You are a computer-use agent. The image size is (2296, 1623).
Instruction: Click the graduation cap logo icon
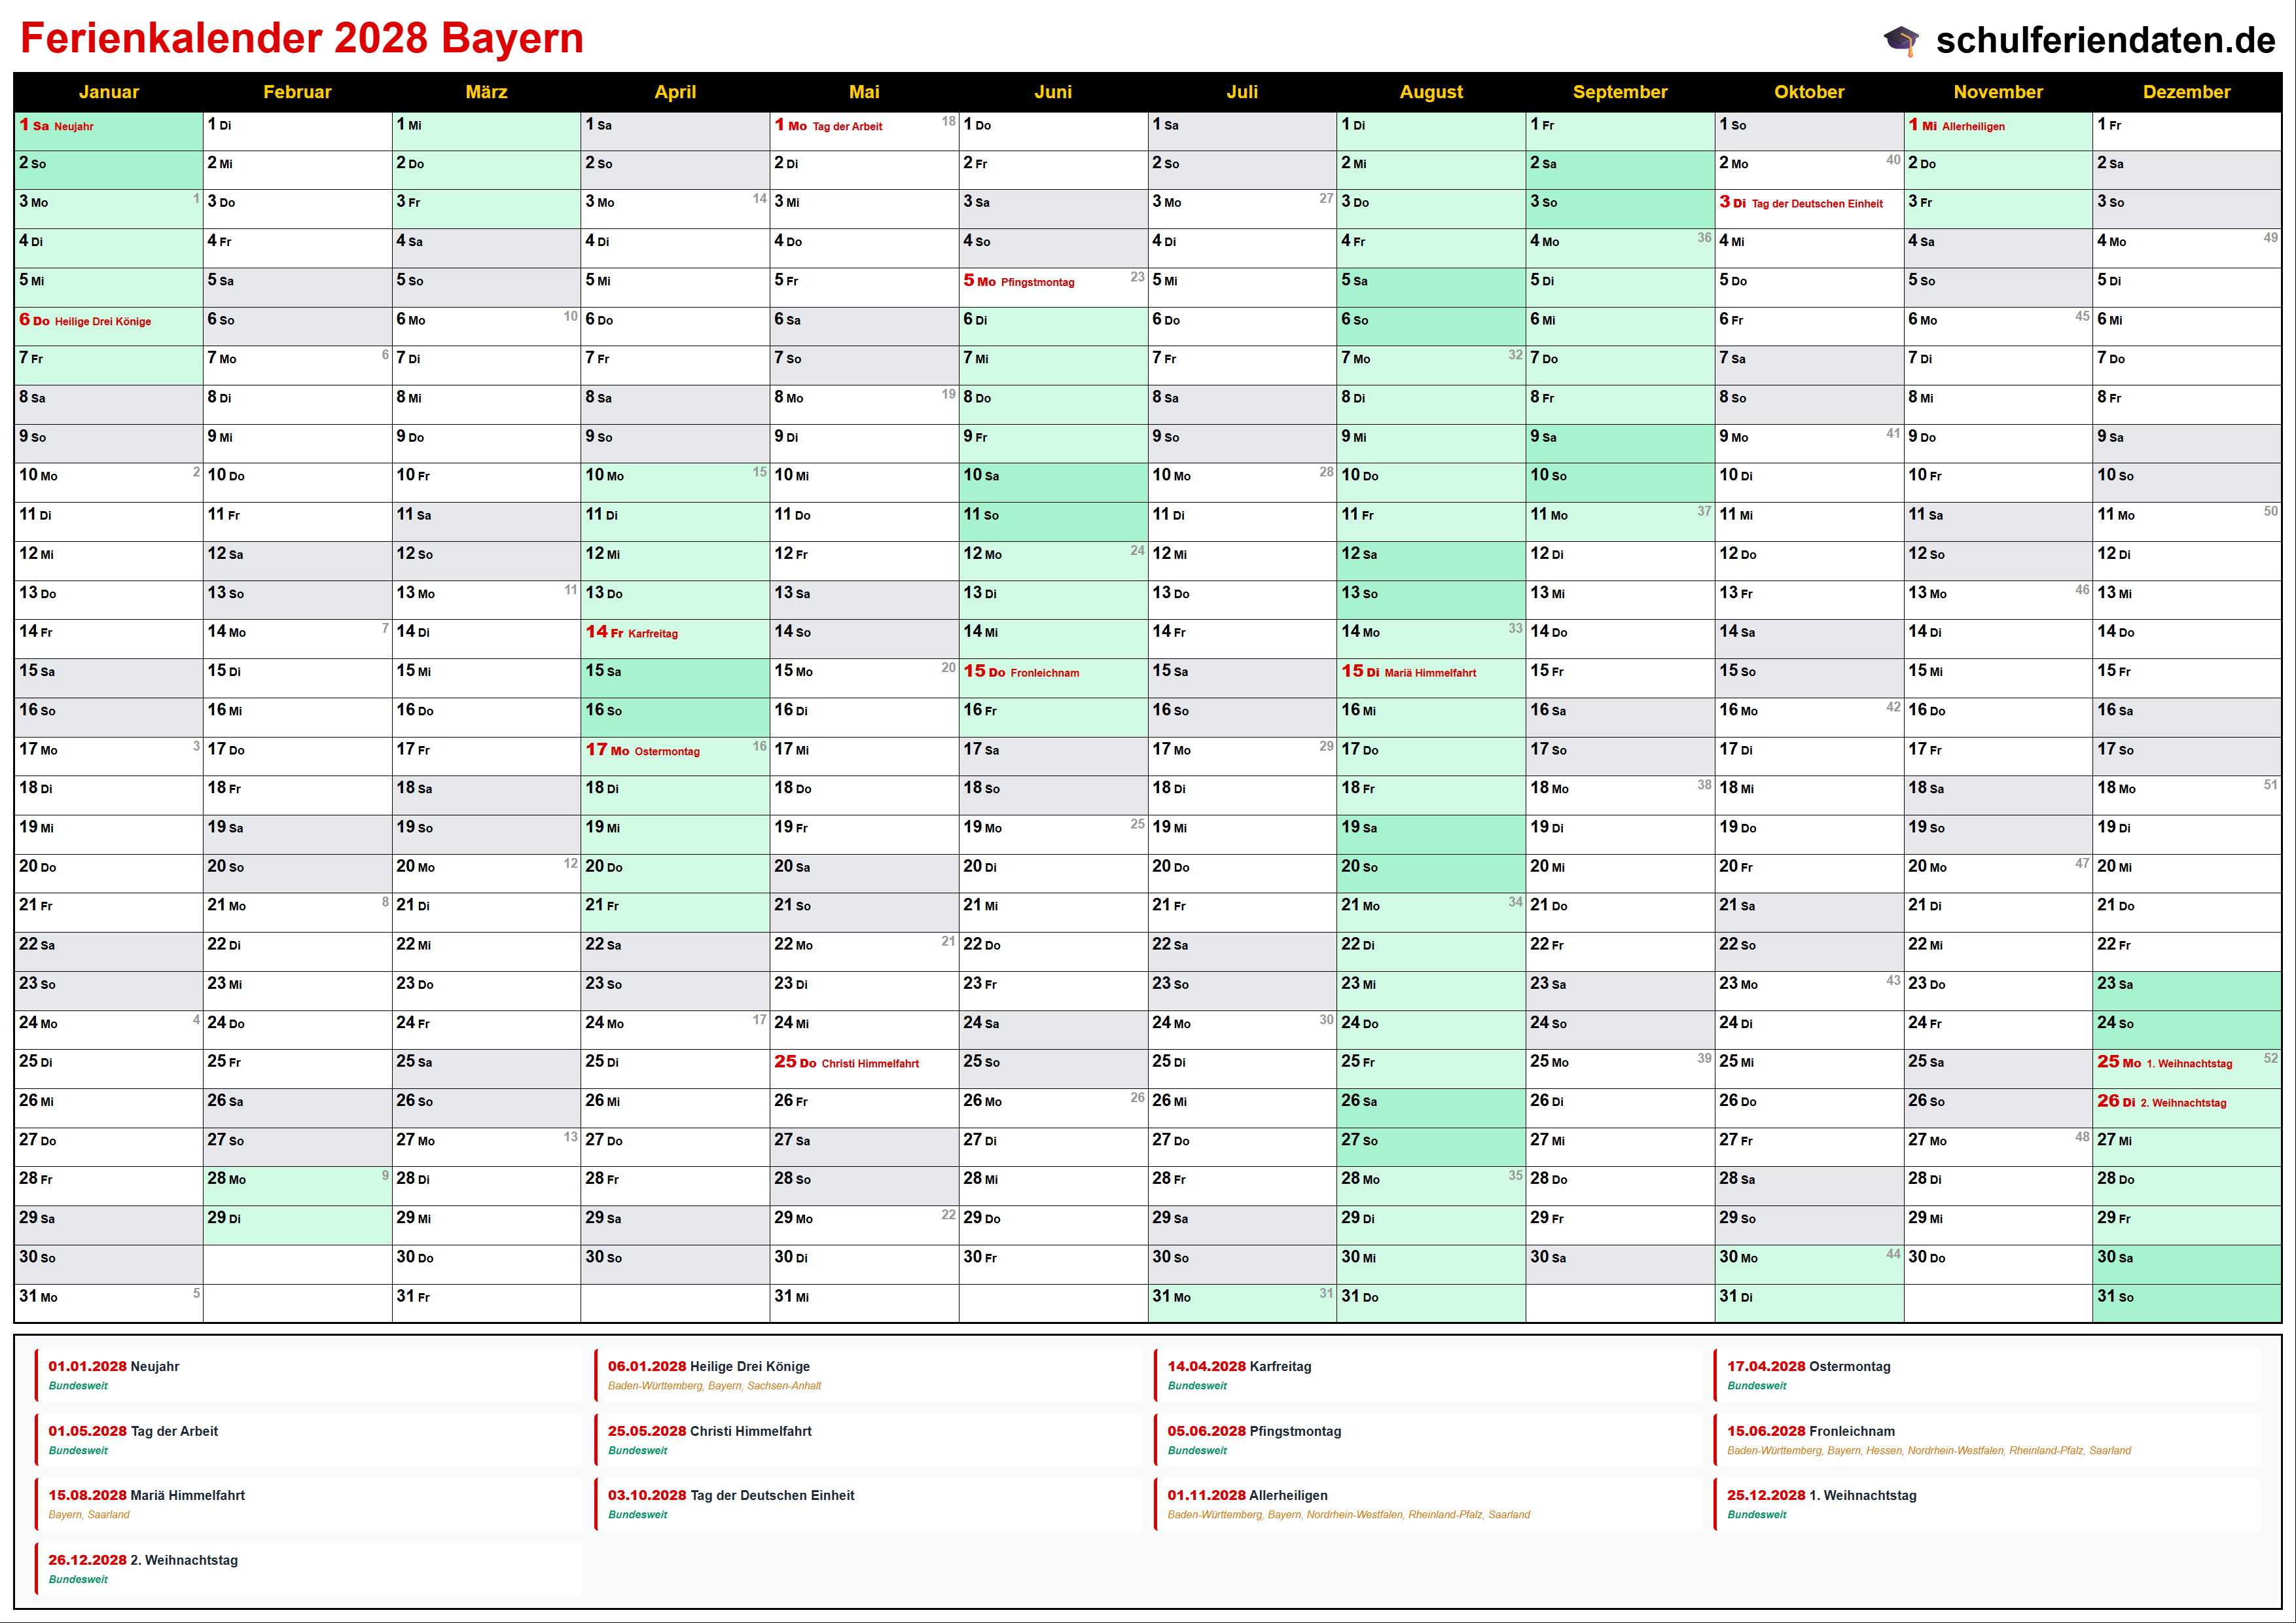pyautogui.click(x=1901, y=40)
